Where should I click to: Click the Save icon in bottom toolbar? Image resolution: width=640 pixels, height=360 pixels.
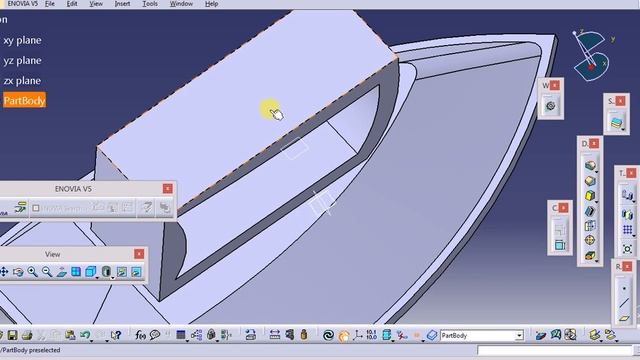(12, 336)
